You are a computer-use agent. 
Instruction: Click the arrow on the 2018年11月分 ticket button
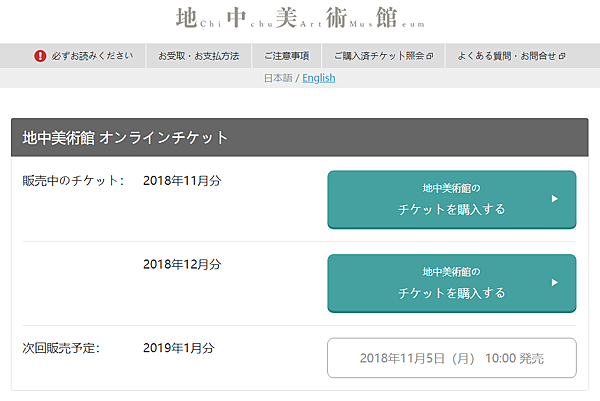pyautogui.click(x=554, y=198)
